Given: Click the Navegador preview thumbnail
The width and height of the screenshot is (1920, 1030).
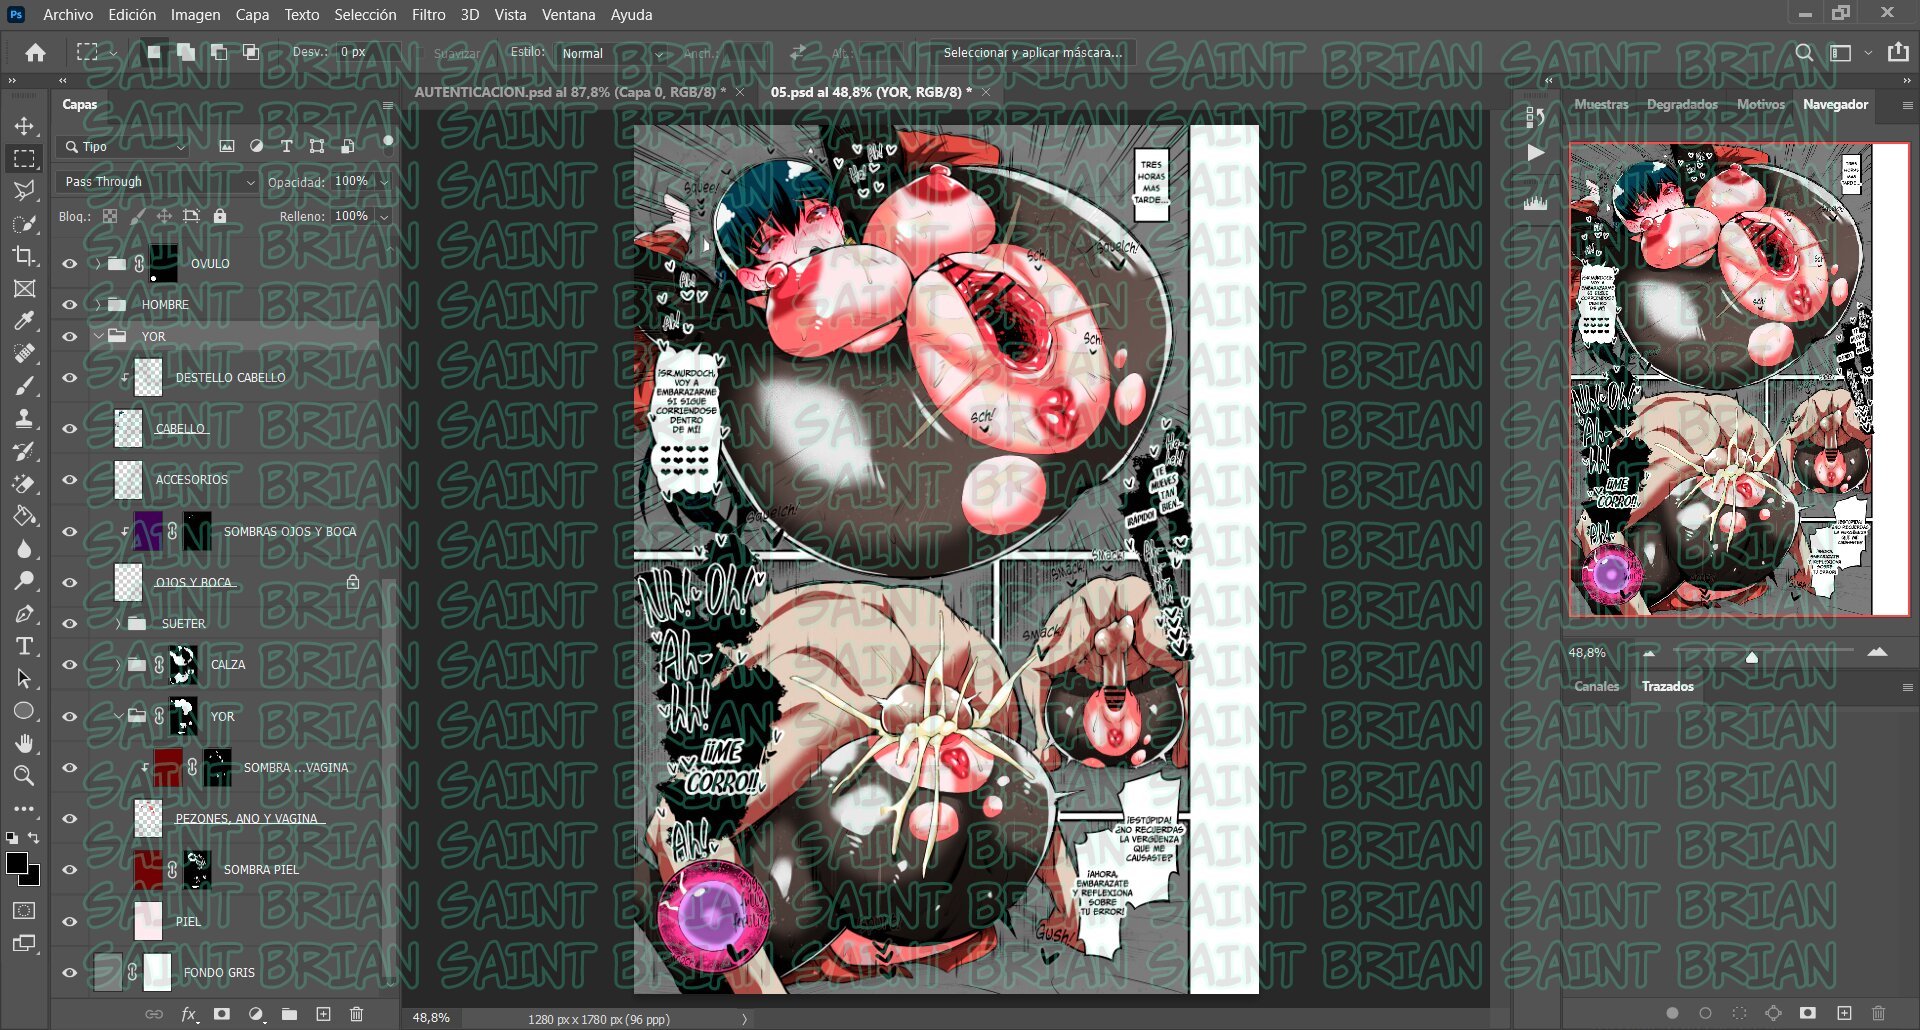Looking at the screenshot, I should coord(1739,379).
